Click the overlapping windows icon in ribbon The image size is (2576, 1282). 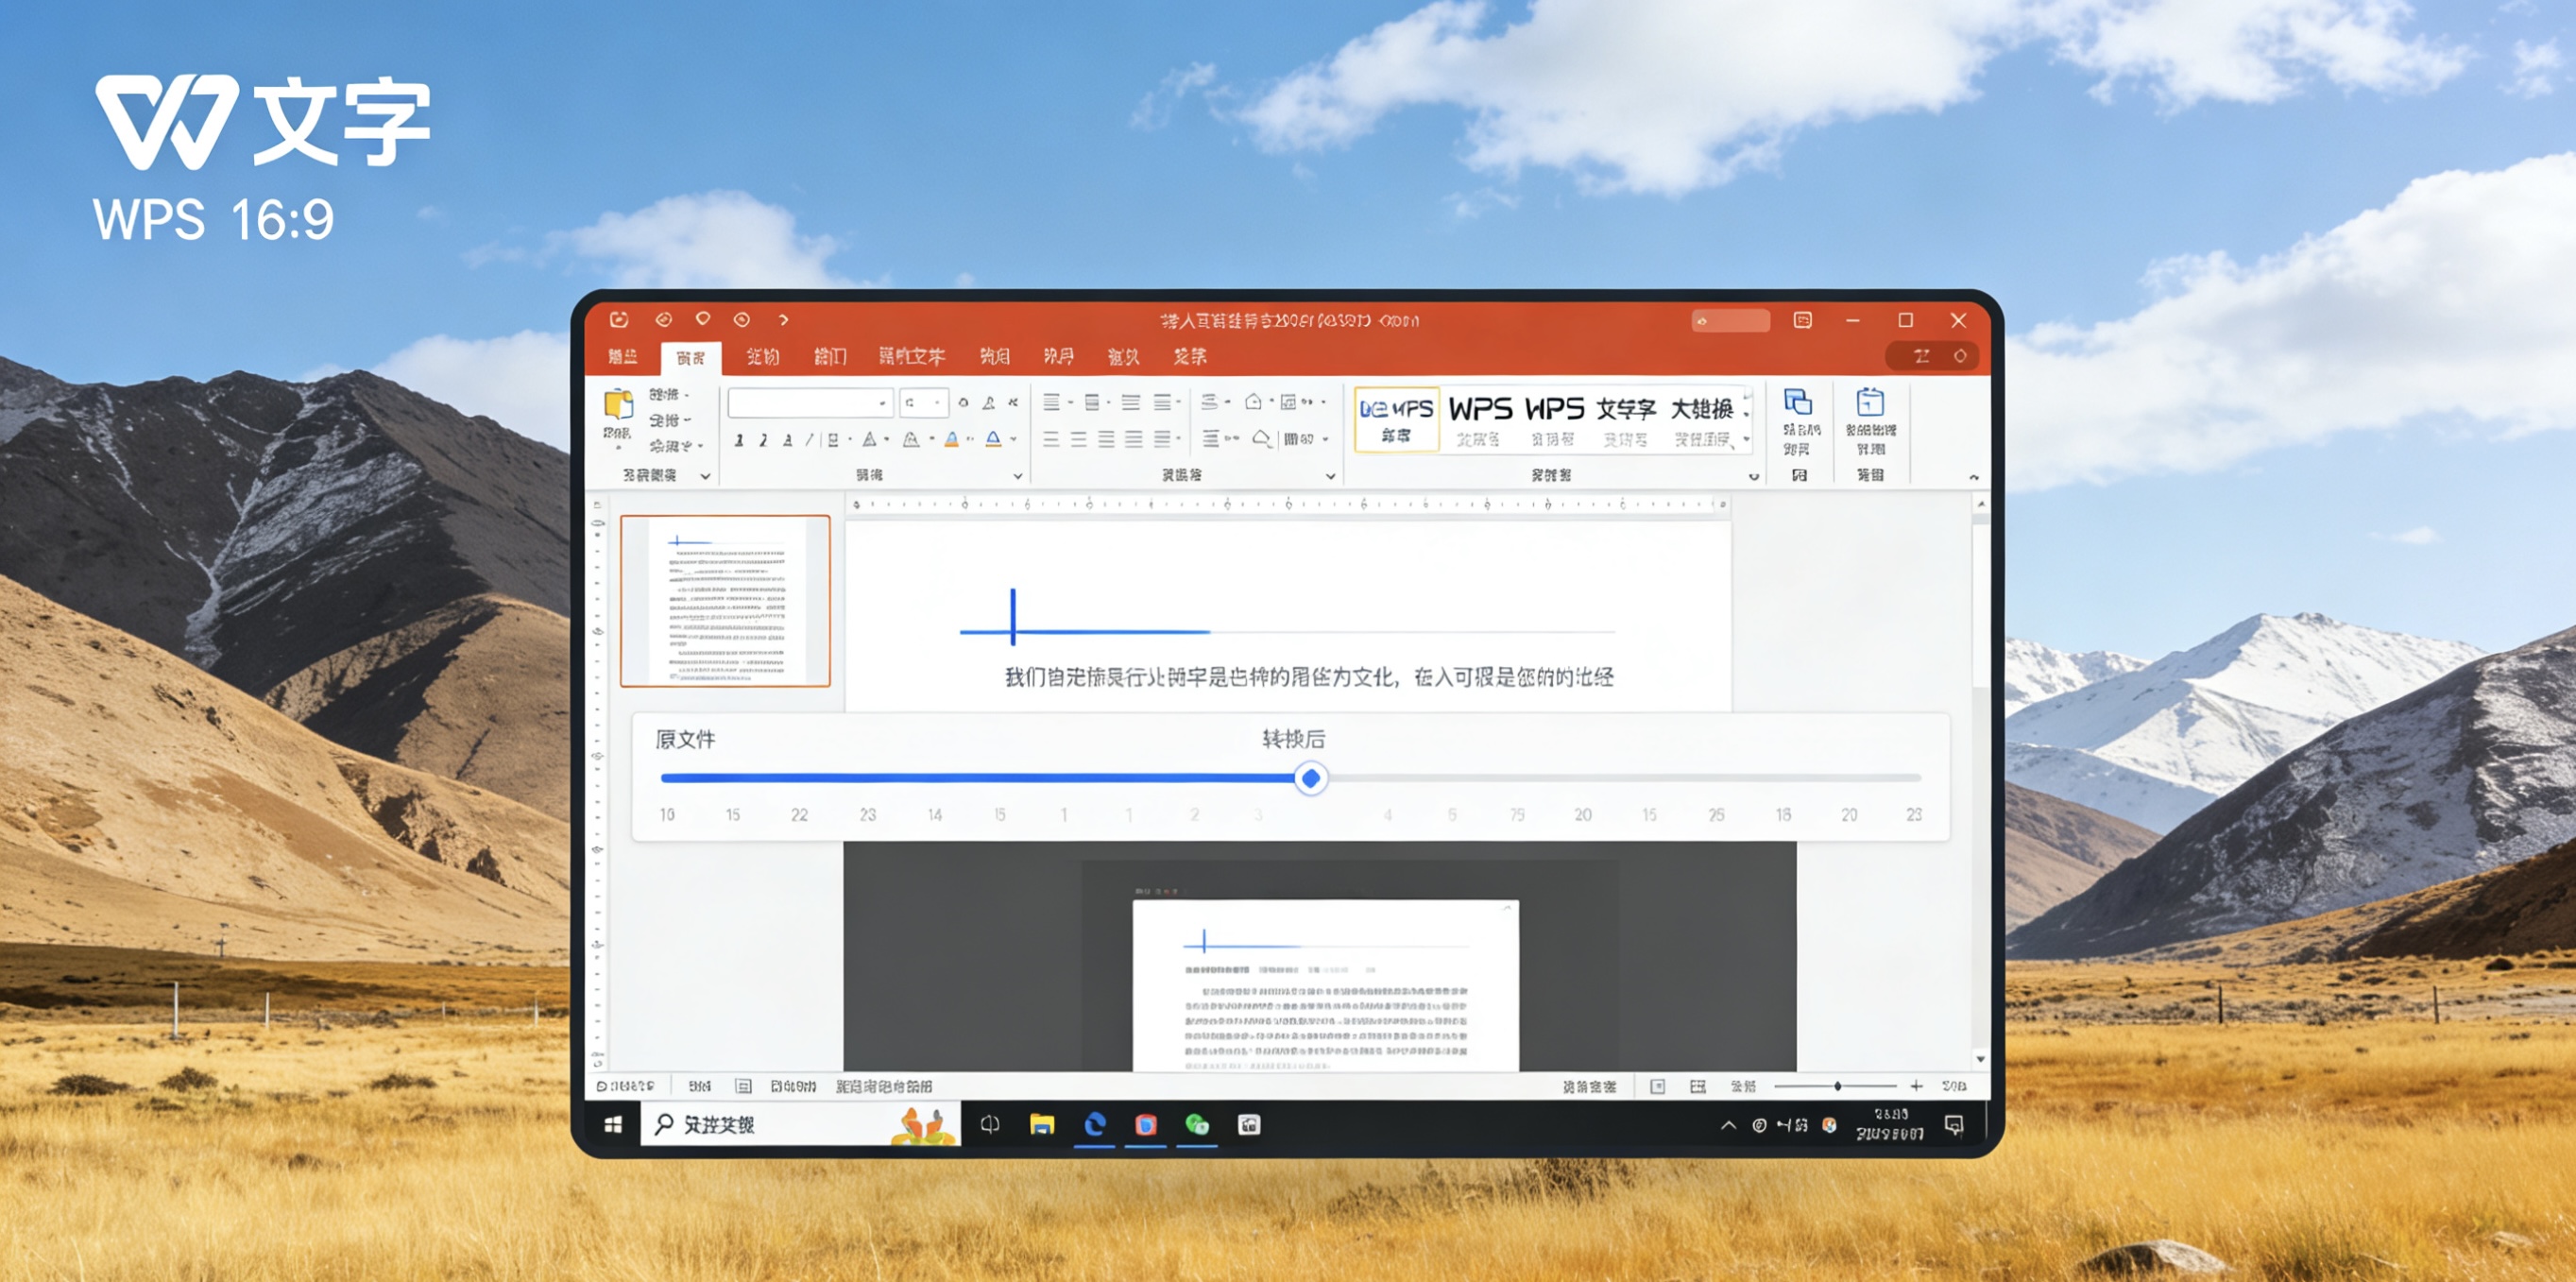click(x=1798, y=402)
